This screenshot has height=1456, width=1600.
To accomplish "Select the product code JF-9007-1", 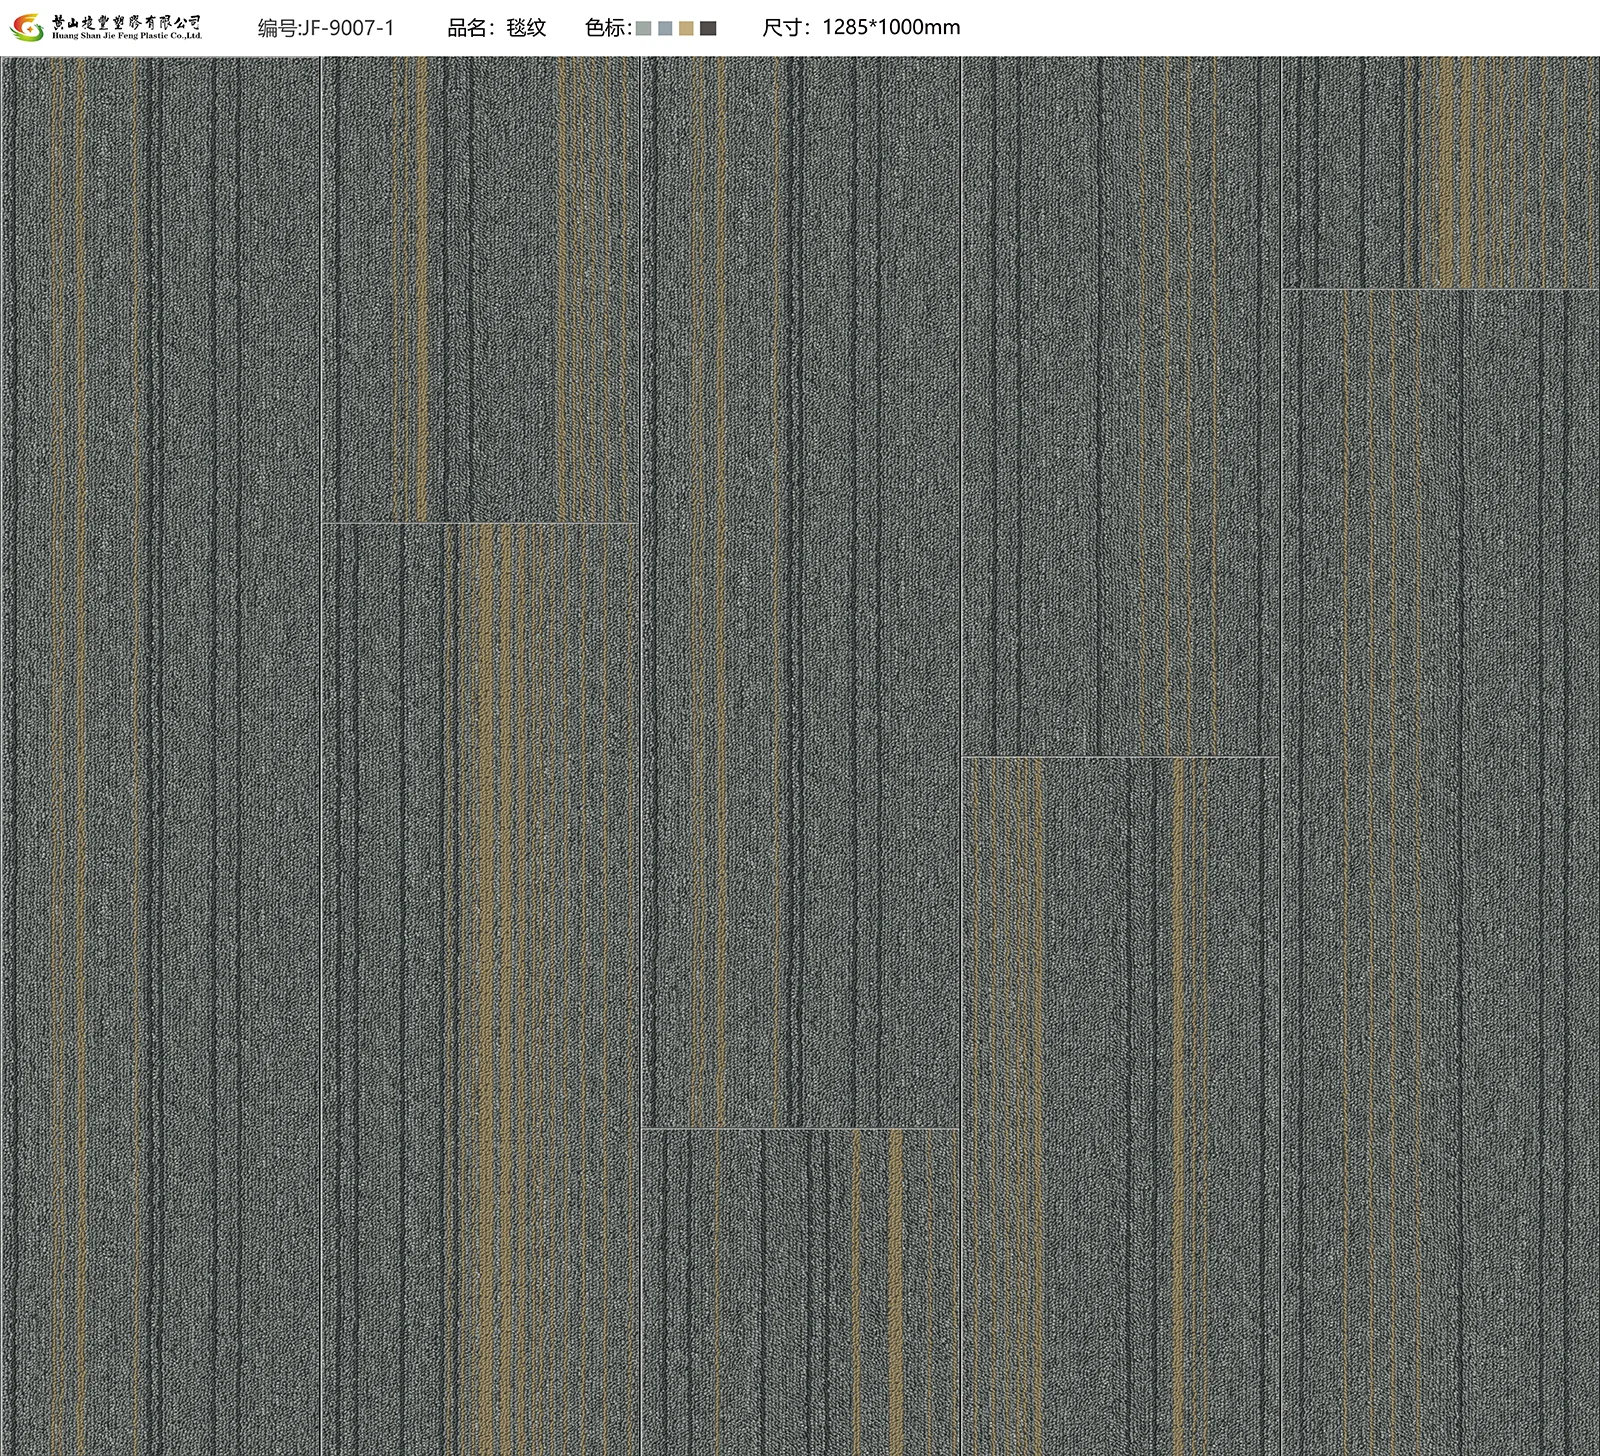I will [x=326, y=28].
